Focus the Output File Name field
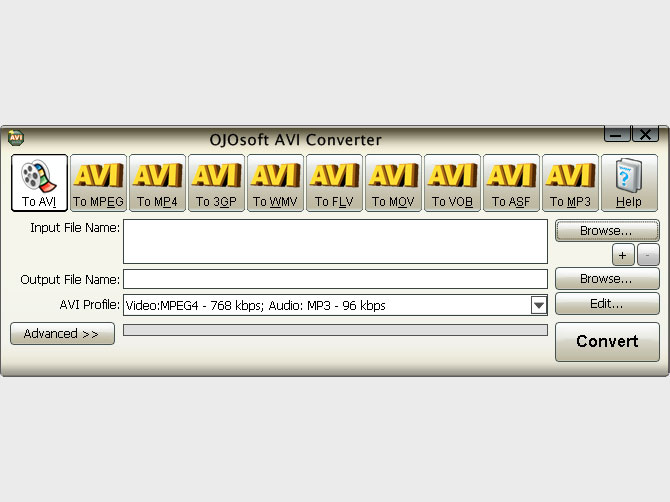 pyautogui.click(x=335, y=279)
